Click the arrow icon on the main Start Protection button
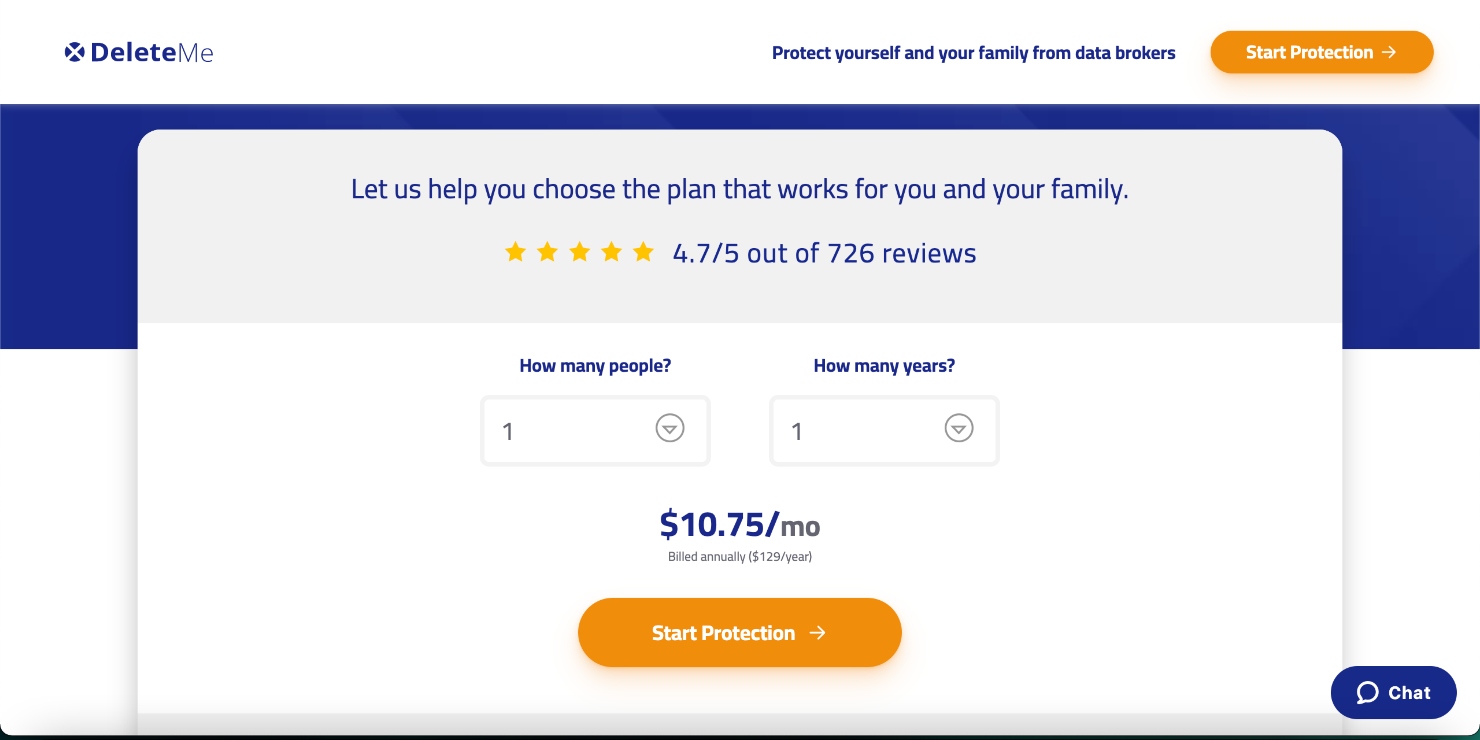 [817, 632]
